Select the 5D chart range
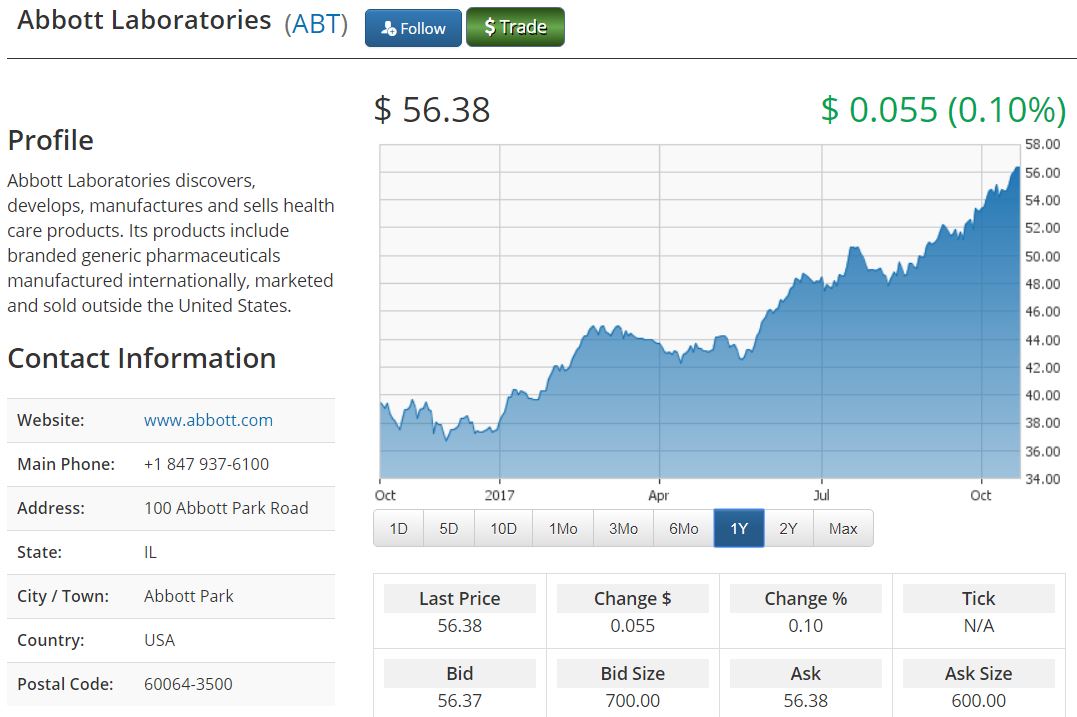 [x=449, y=529]
